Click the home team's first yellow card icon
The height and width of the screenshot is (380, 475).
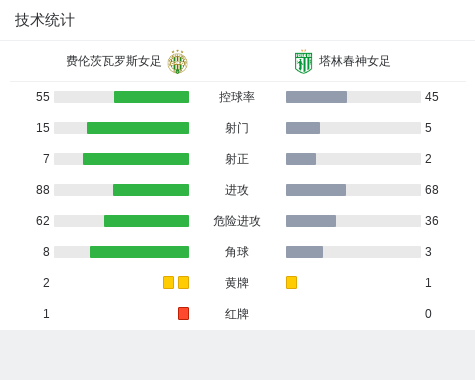click(168, 283)
